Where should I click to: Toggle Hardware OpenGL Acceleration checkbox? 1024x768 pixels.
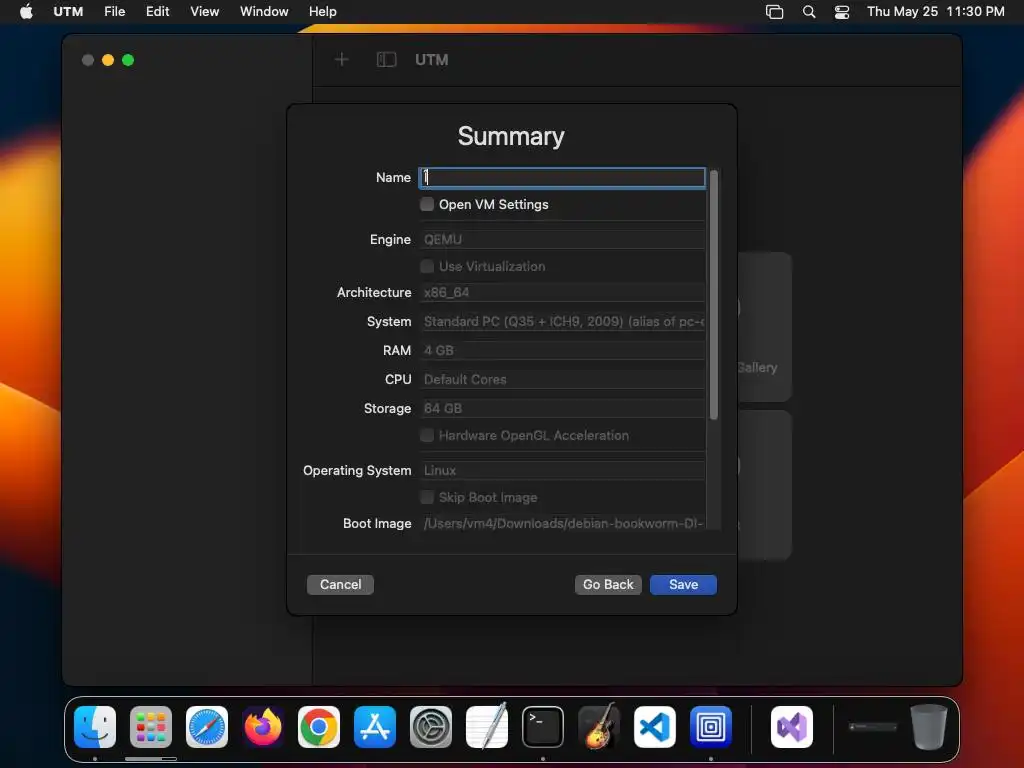point(426,435)
